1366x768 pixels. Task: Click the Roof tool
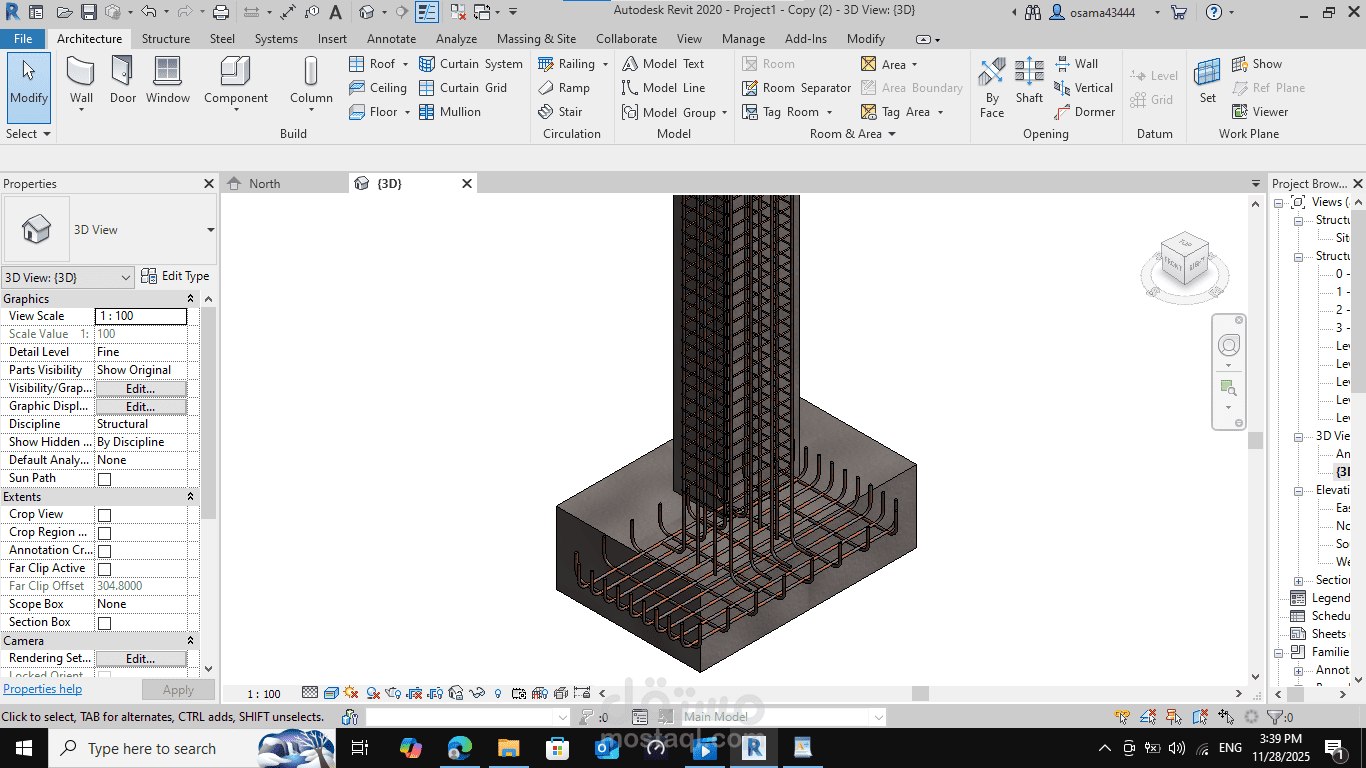(x=372, y=63)
